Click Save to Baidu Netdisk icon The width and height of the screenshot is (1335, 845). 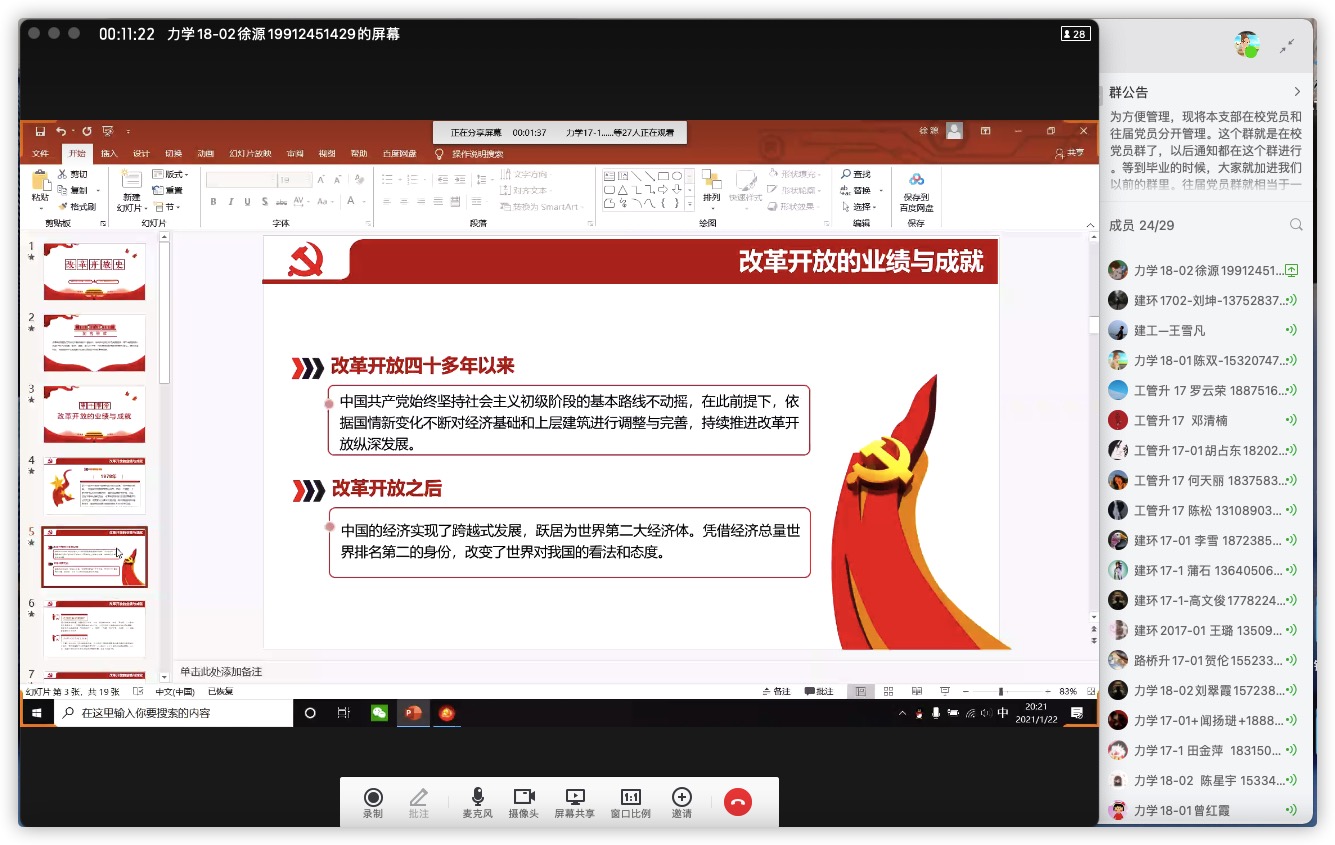pos(916,190)
